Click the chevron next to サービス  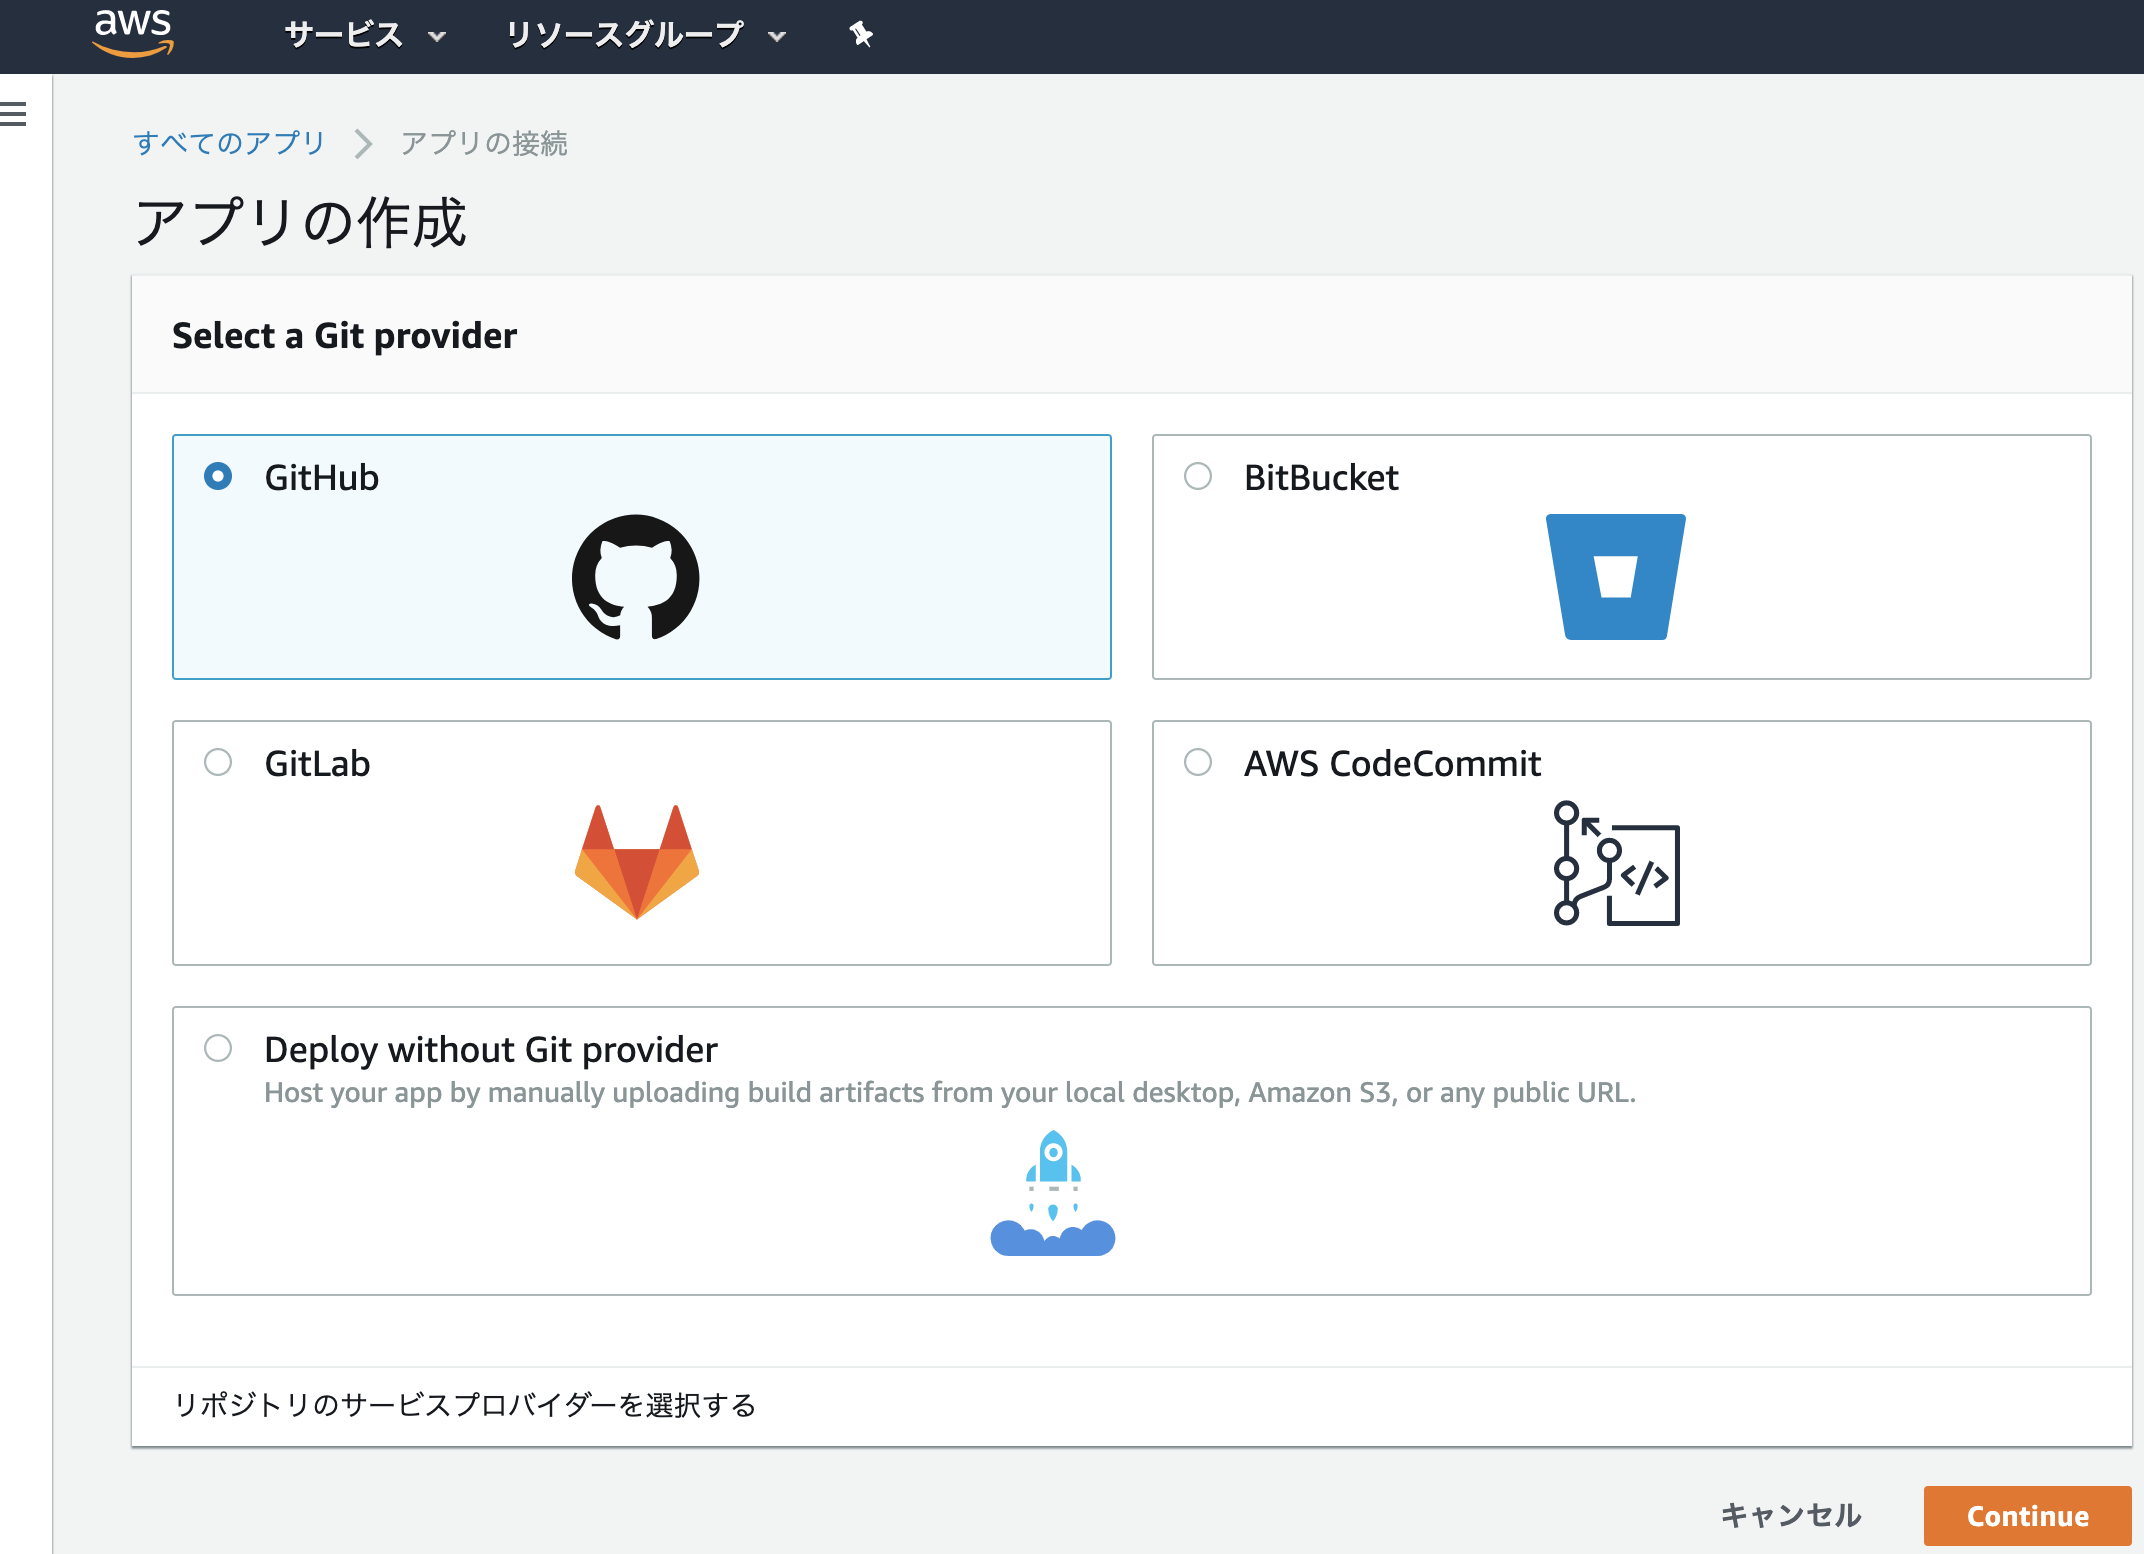coord(437,36)
